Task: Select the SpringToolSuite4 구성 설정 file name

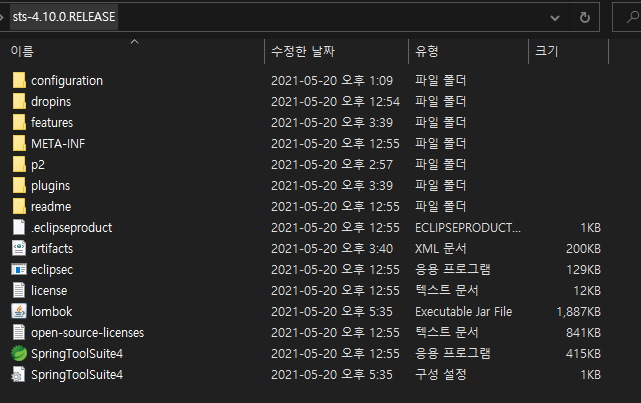Action: tap(77, 375)
